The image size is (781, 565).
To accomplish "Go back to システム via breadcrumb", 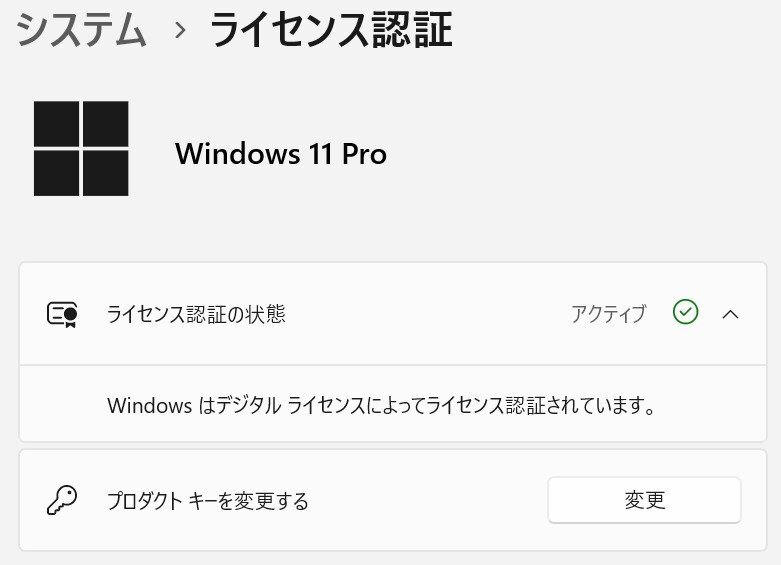I will pyautogui.click(x=82, y=29).
